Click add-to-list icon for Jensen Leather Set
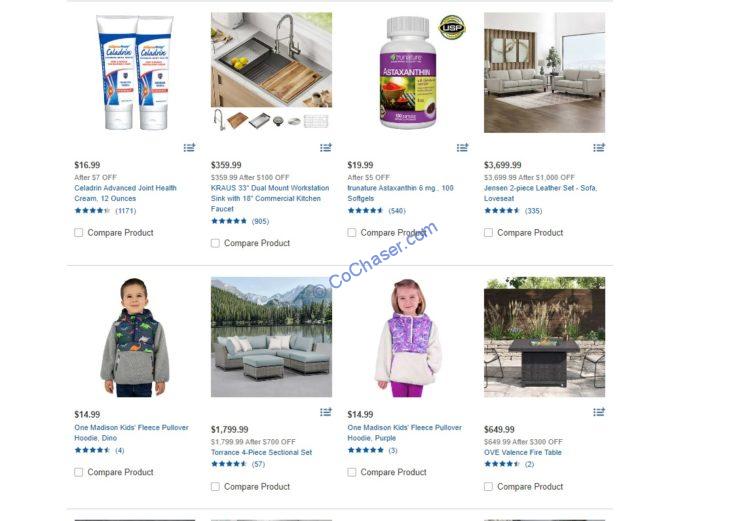This screenshot has width=750, height=521. click(599, 147)
